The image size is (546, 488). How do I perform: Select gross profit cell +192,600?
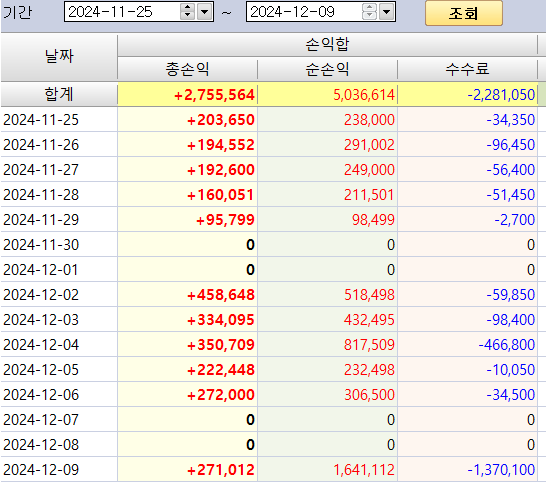click(x=187, y=170)
